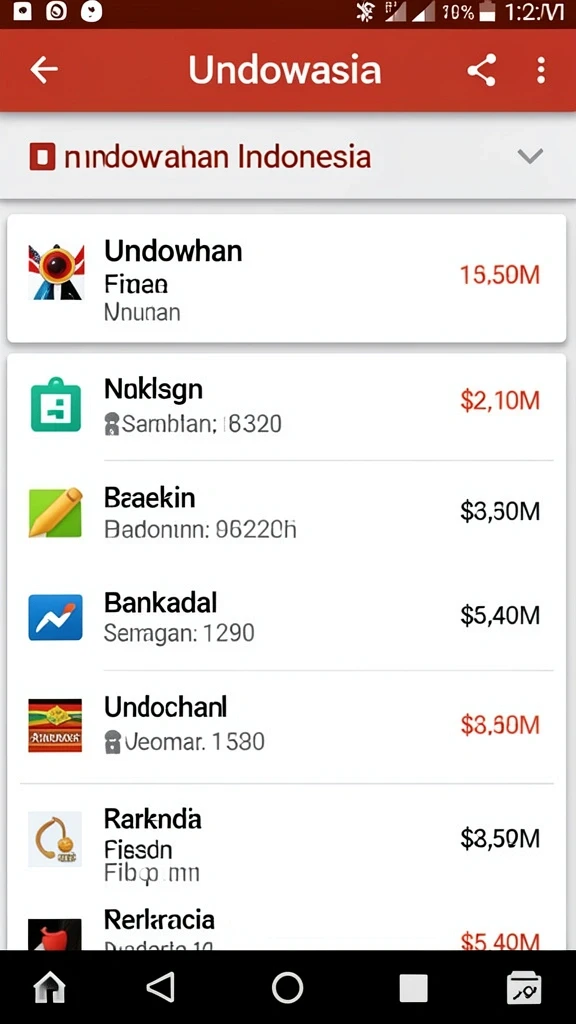Select the Undochanl striped flag thumbnail
Image resolution: width=576 pixels, height=1024 pixels.
[56, 726]
